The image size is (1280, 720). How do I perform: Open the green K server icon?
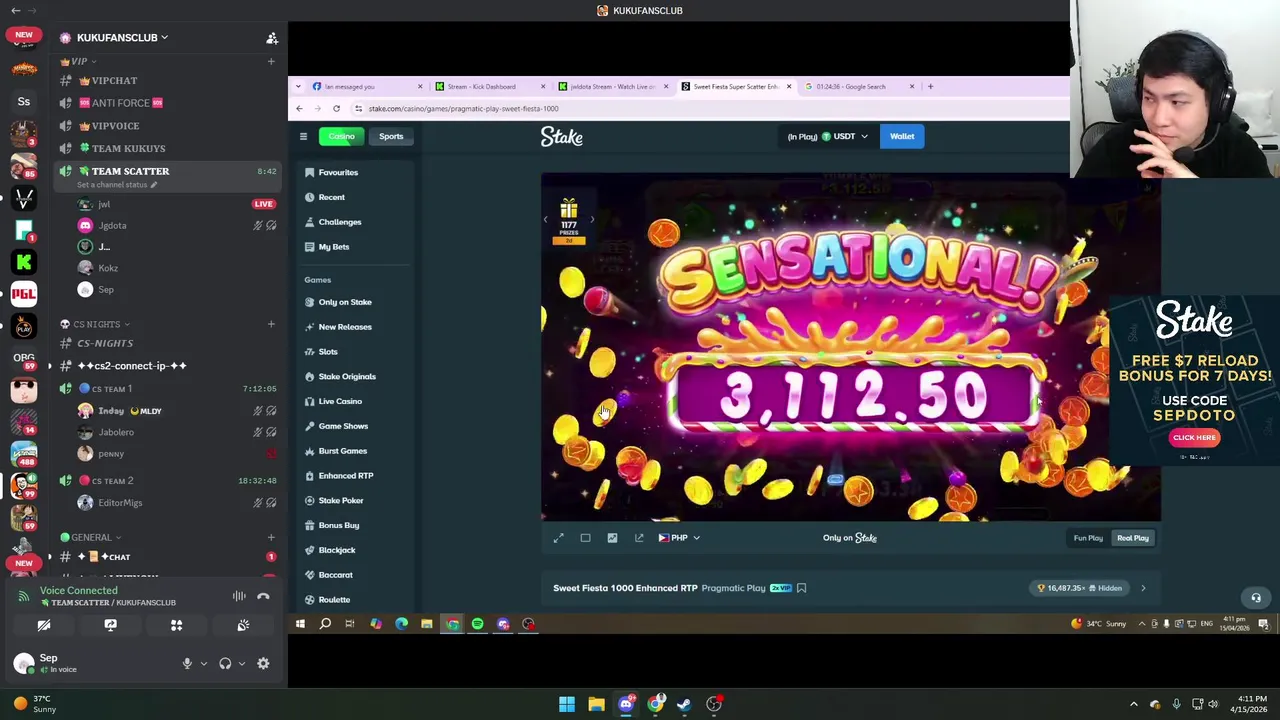(x=24, y=261)
